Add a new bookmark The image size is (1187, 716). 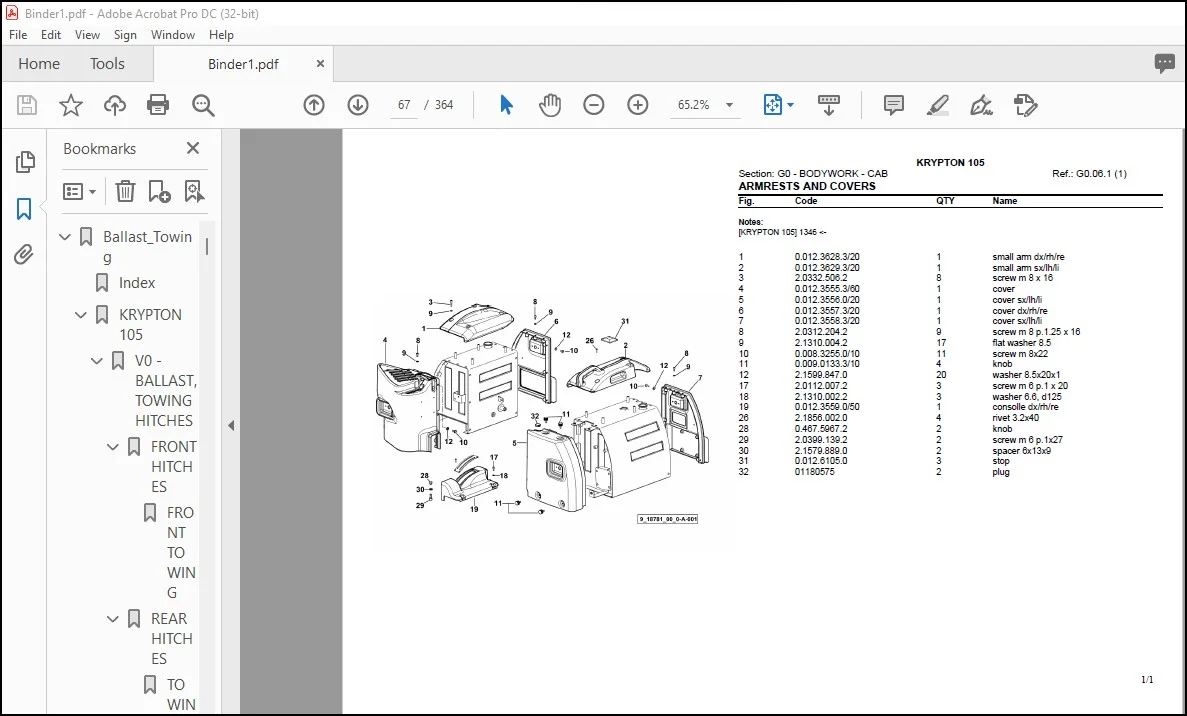pyautogui.click(x=159, y=191)
